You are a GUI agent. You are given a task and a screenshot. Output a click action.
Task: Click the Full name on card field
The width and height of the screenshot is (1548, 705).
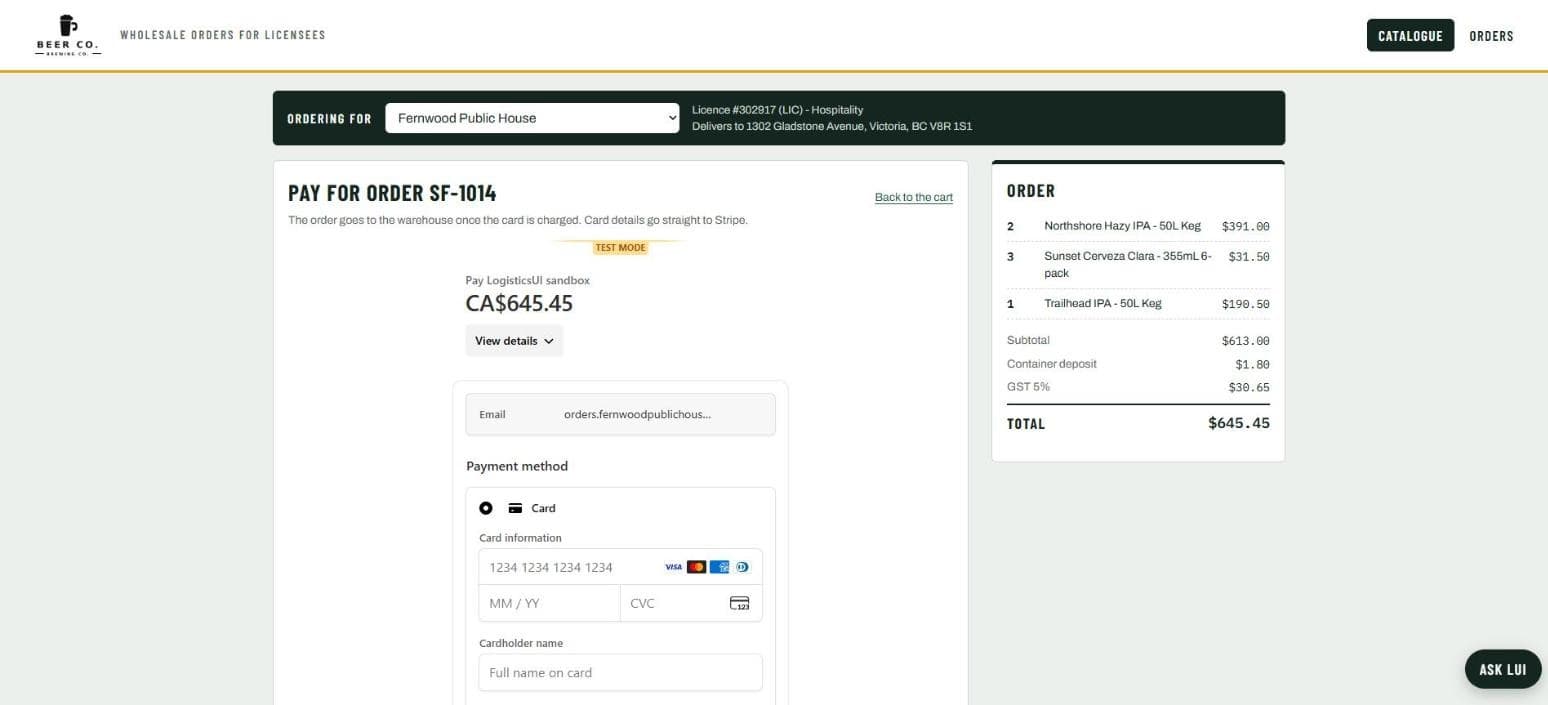click(x=620, y=672)
